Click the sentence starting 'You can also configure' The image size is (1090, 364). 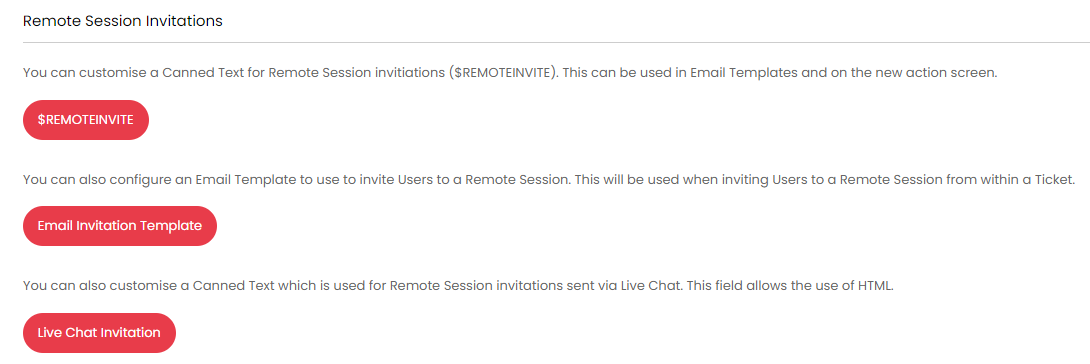coord(298,179)
